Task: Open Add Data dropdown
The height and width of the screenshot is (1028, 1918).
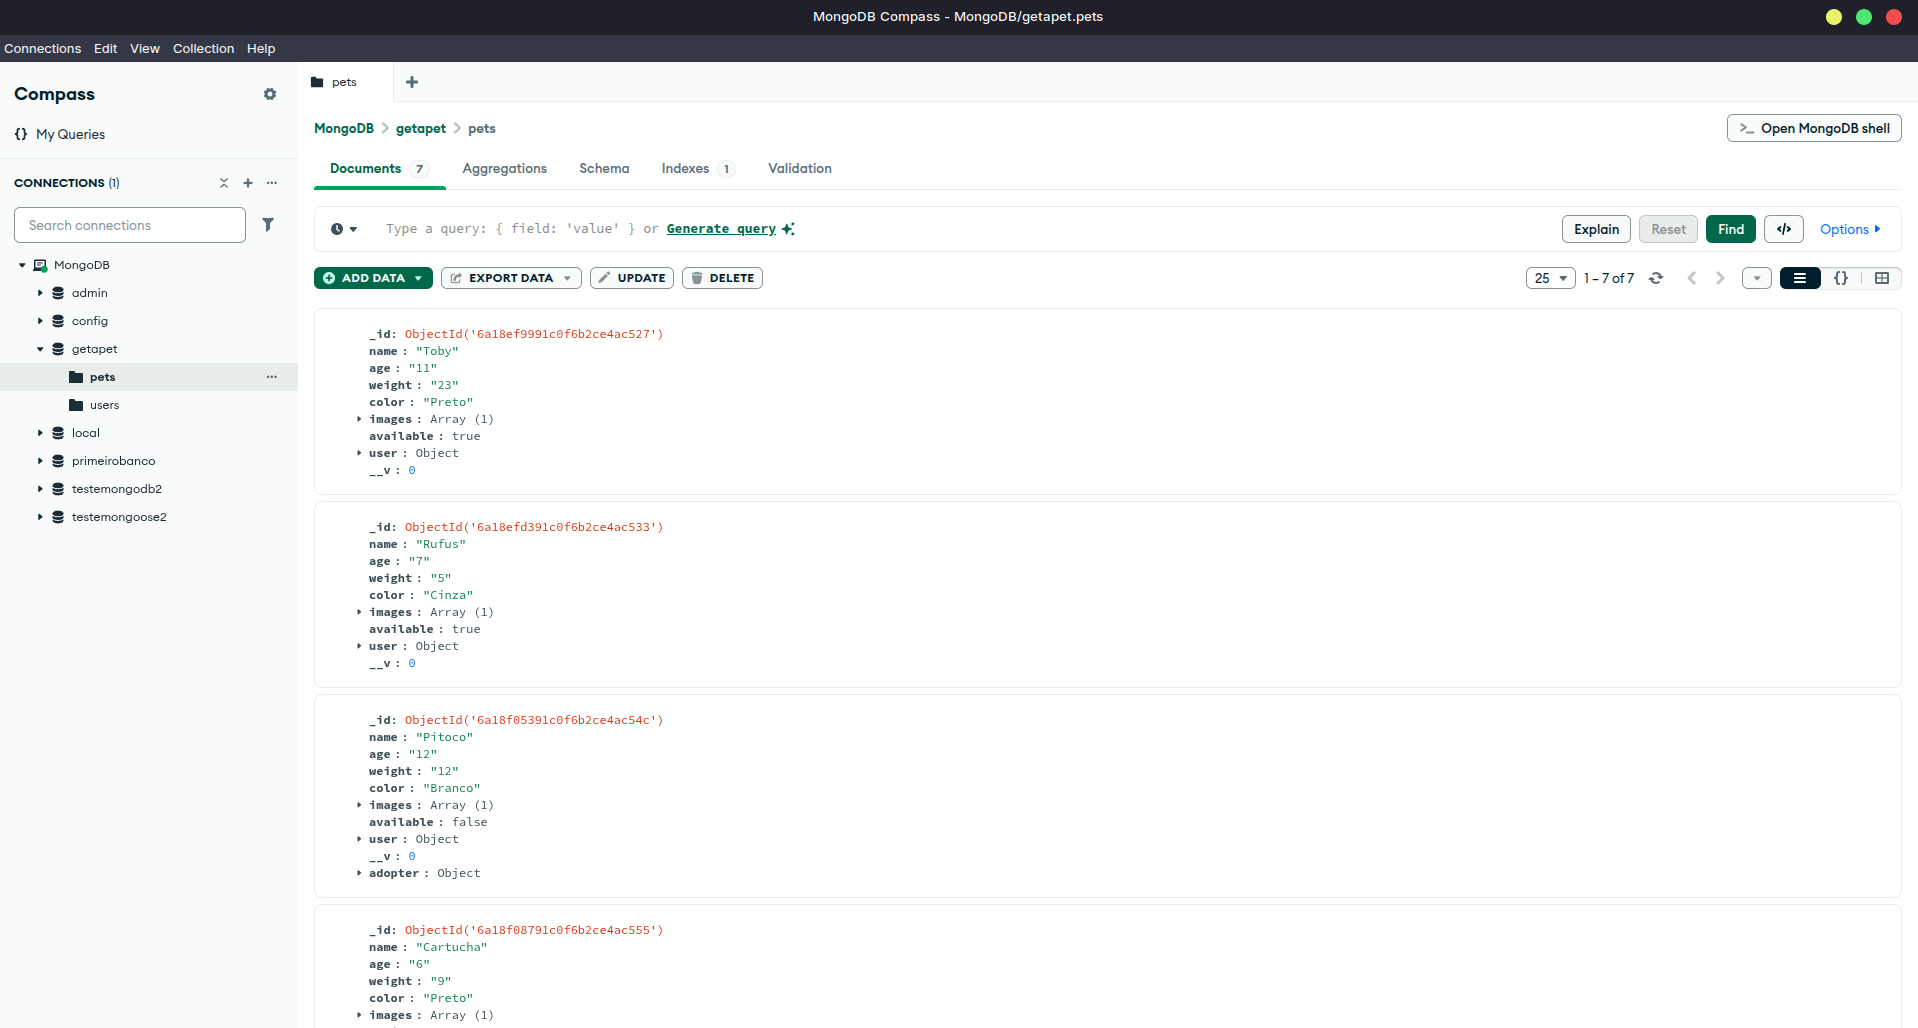Action: tap(373, 278)
